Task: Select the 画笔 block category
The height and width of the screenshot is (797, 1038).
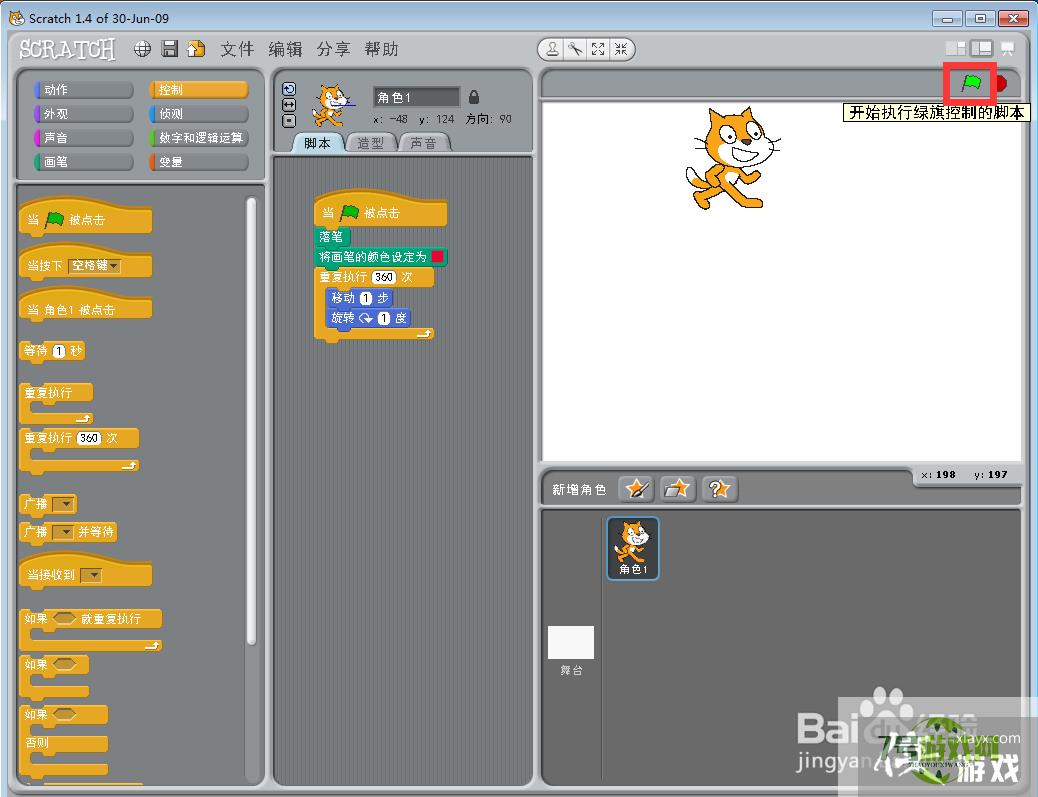Action: 83,162
